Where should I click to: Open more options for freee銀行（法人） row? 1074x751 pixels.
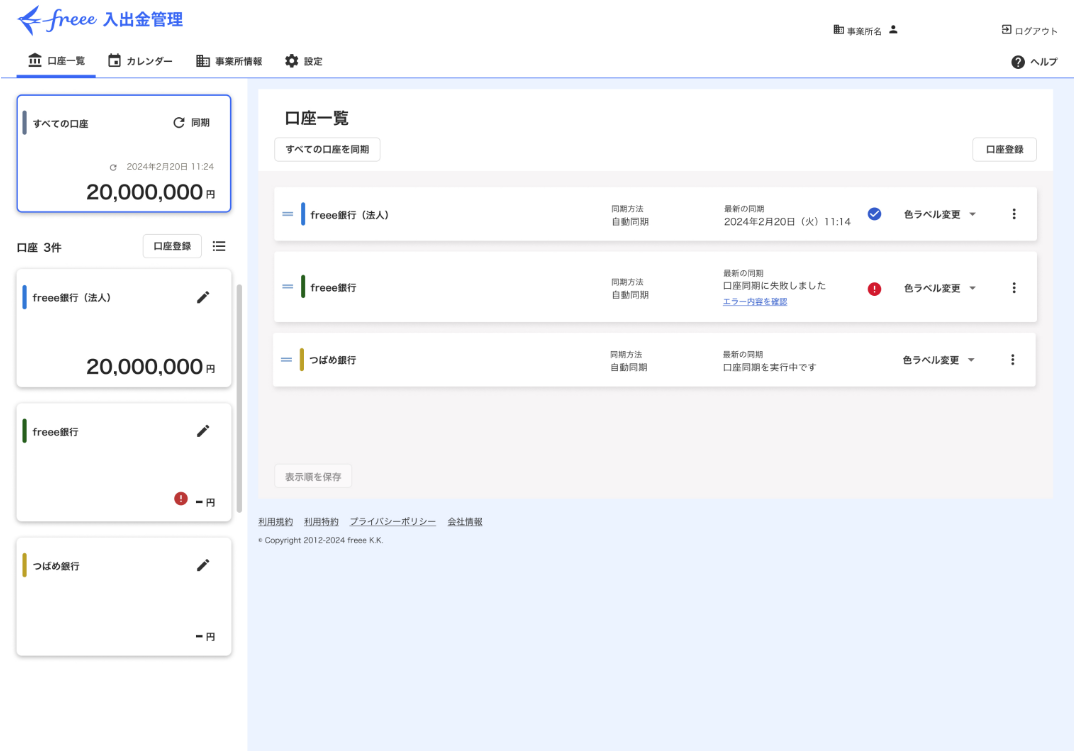[1014, 214]
